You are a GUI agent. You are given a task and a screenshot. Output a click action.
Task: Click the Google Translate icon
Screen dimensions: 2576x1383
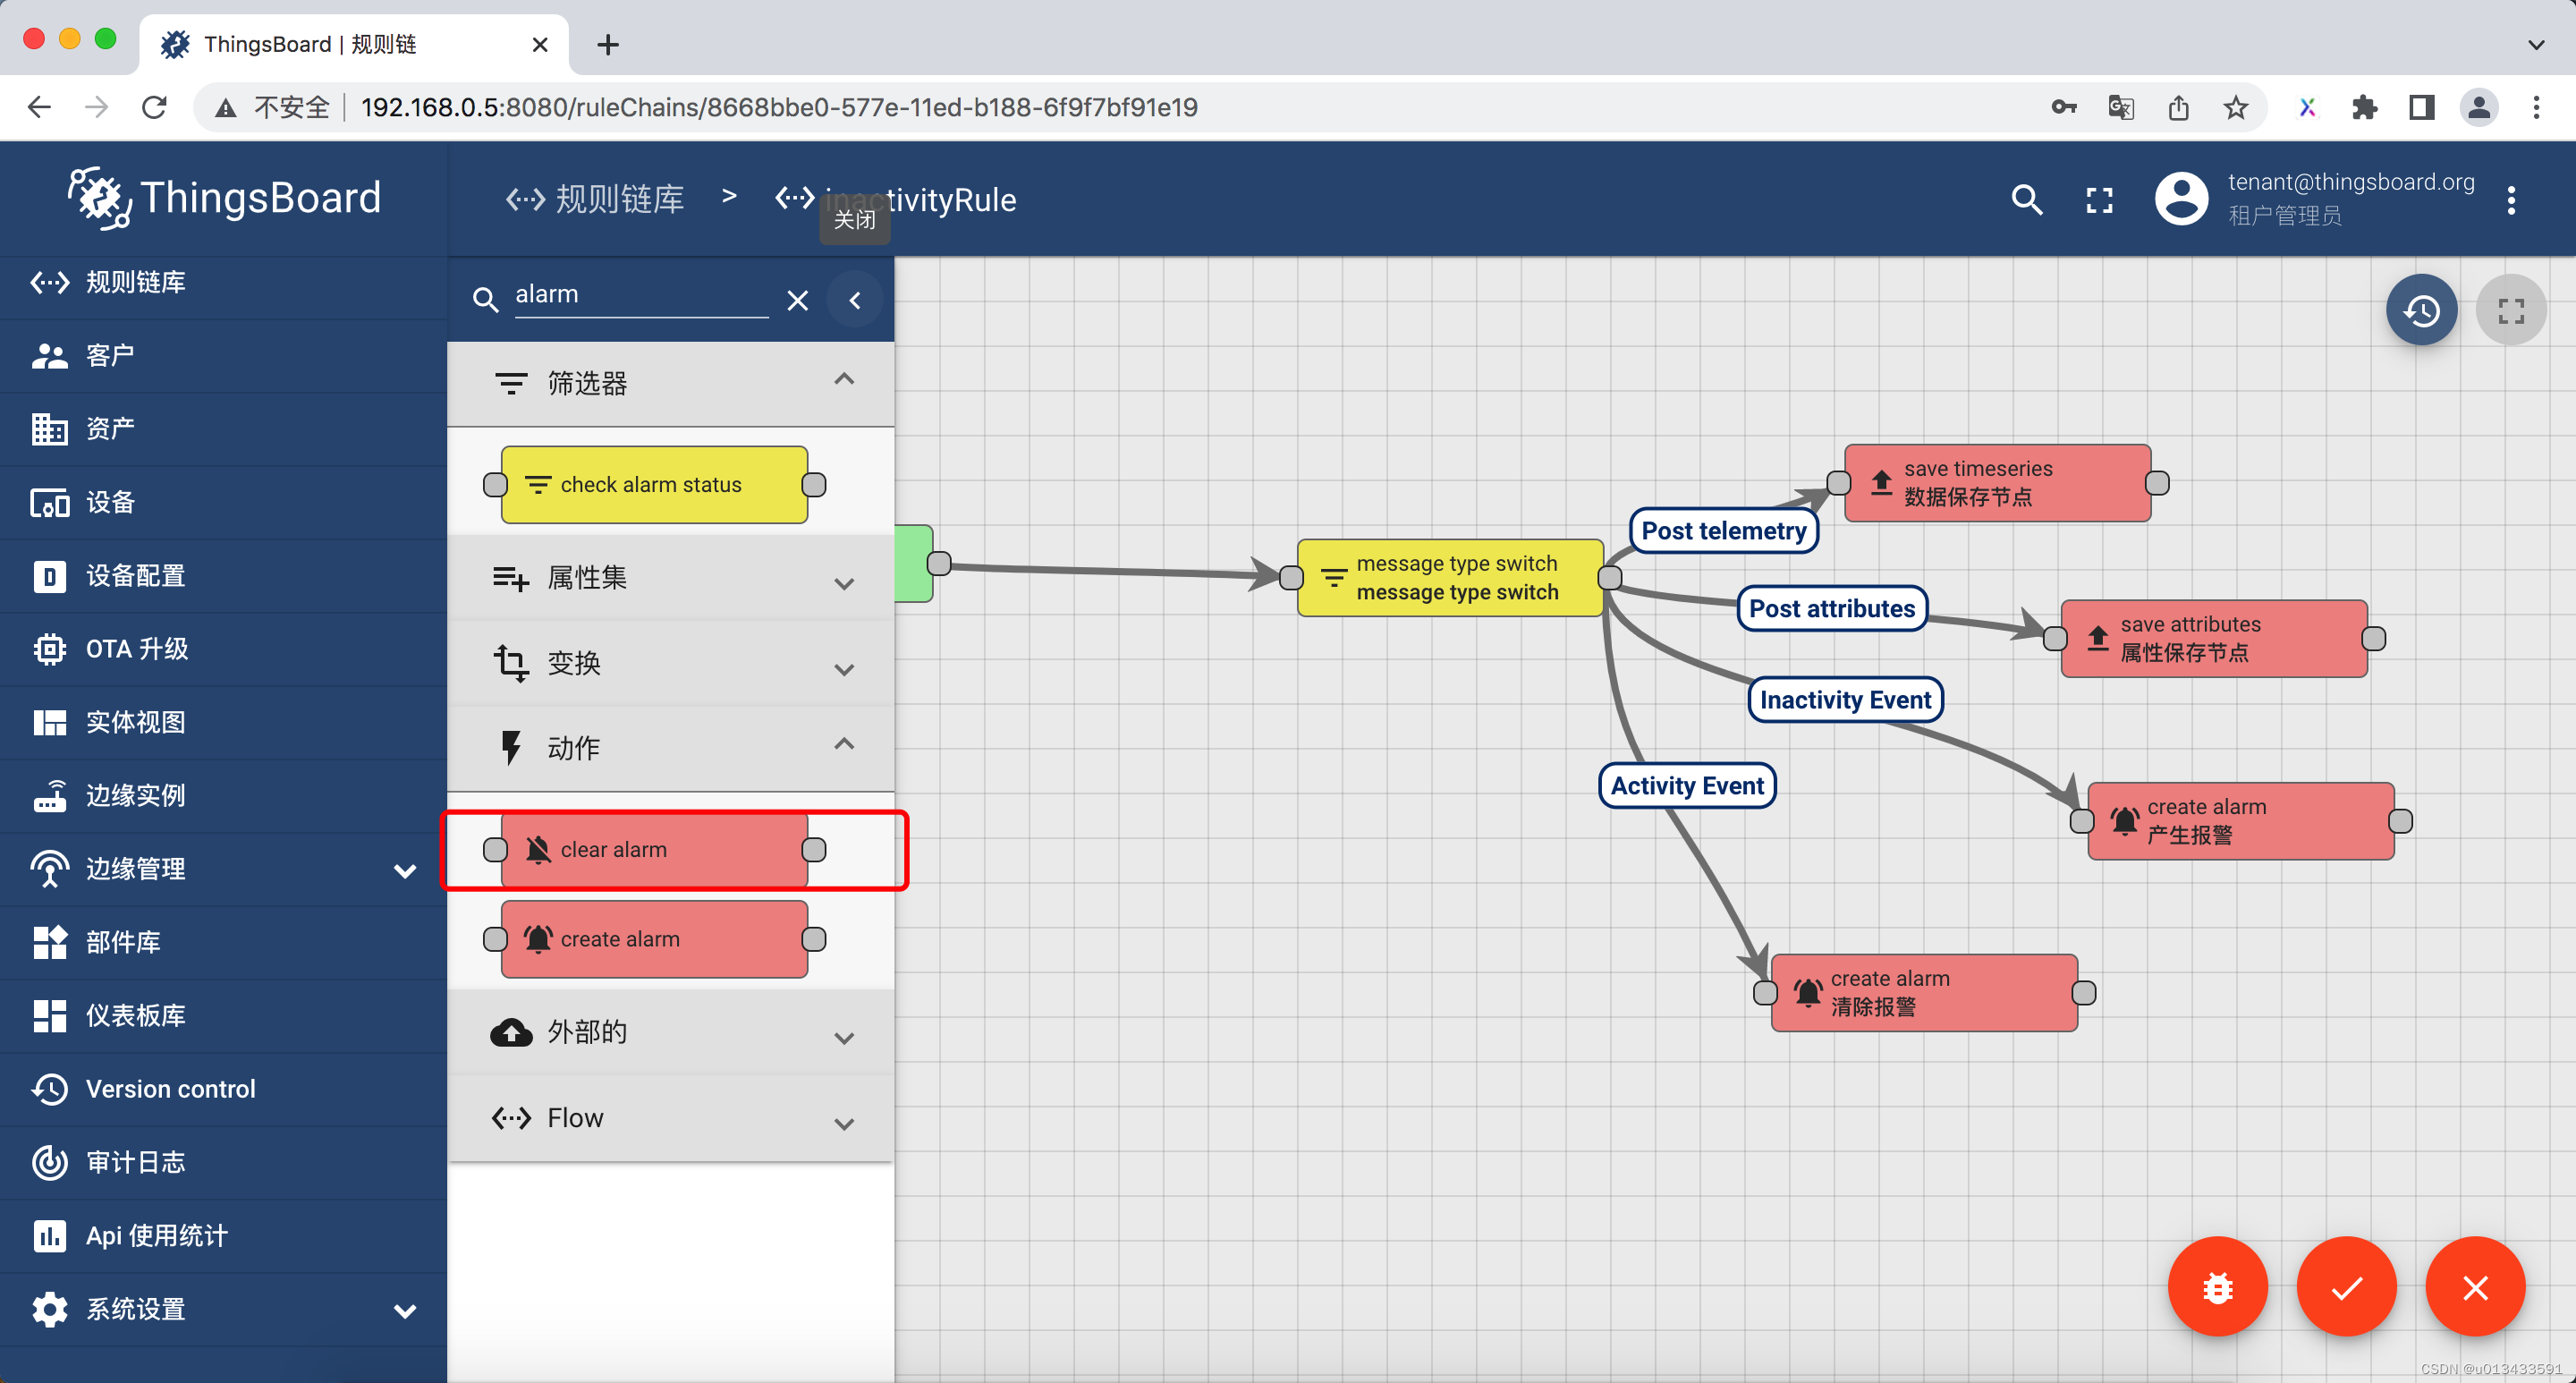2121,107
